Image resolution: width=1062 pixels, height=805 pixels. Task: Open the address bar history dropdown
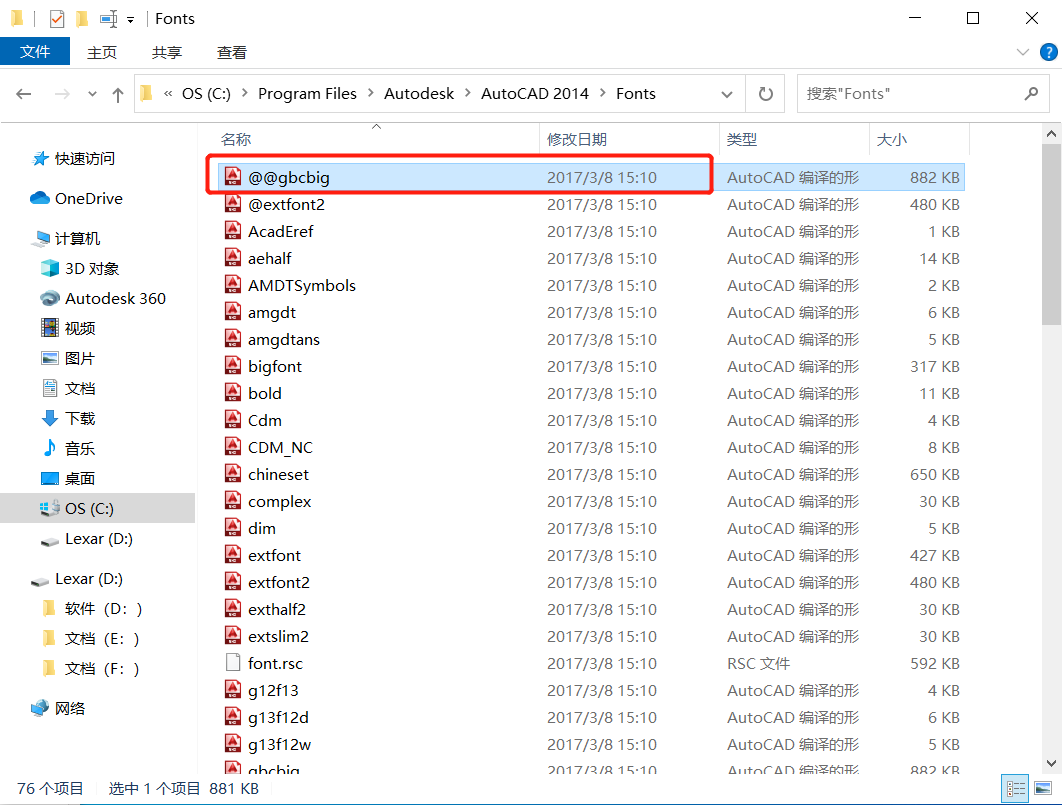click(x=727, y=94)
